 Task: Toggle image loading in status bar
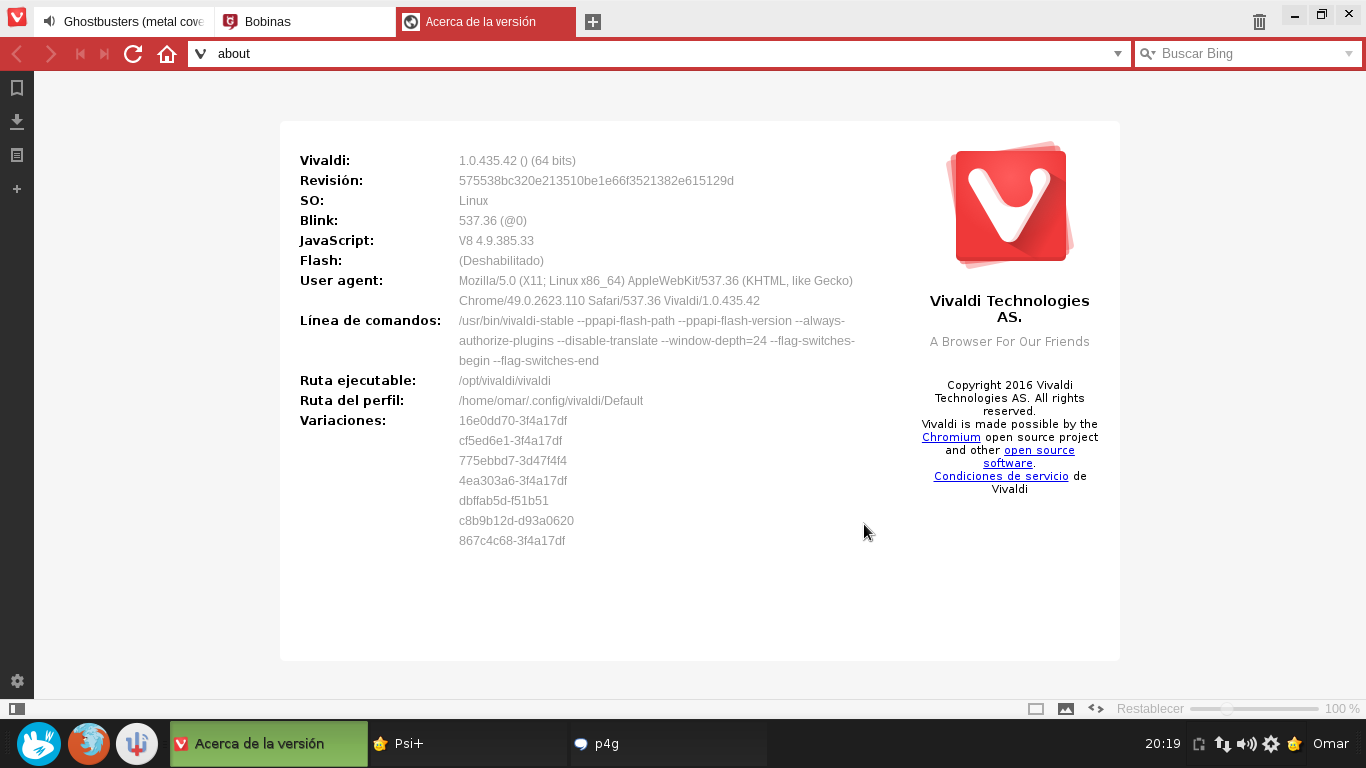(x=1066, y=709)
